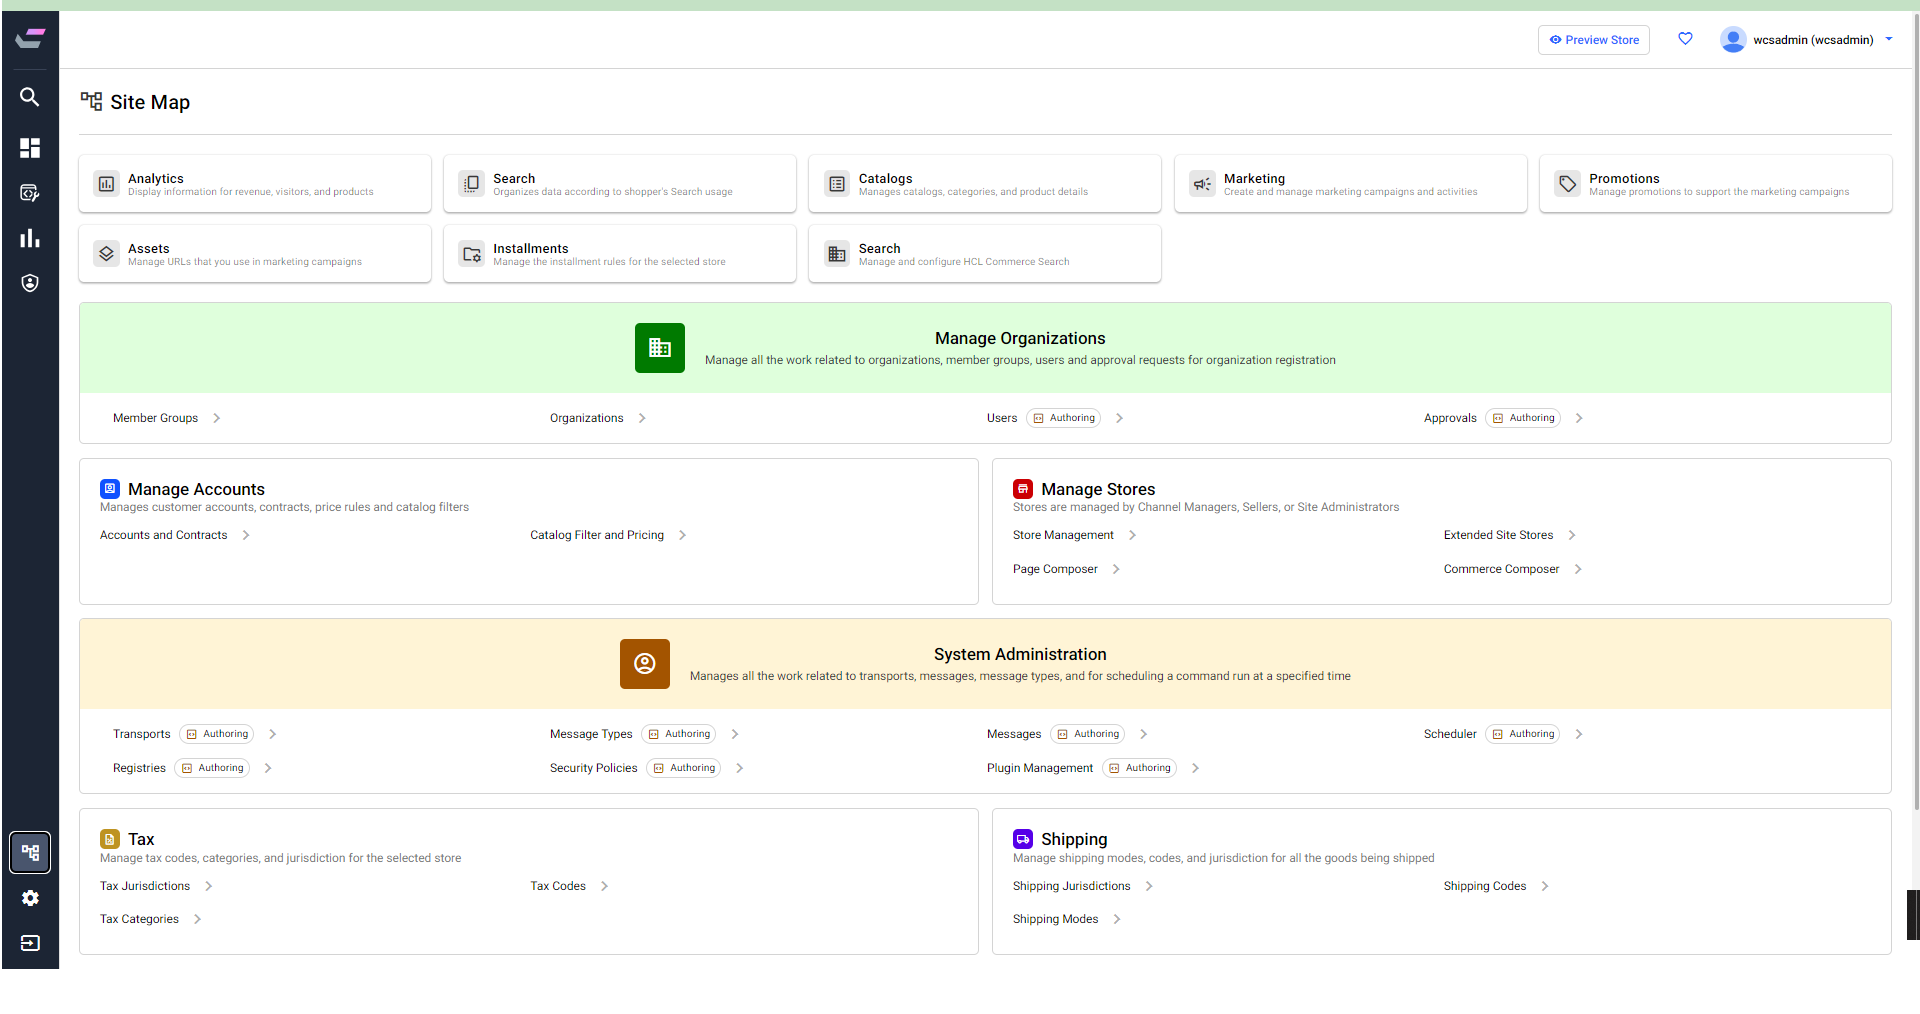Expand the Member Groups chevron
Viewport: 1920px width, 1014px height.
click(217, 418)
